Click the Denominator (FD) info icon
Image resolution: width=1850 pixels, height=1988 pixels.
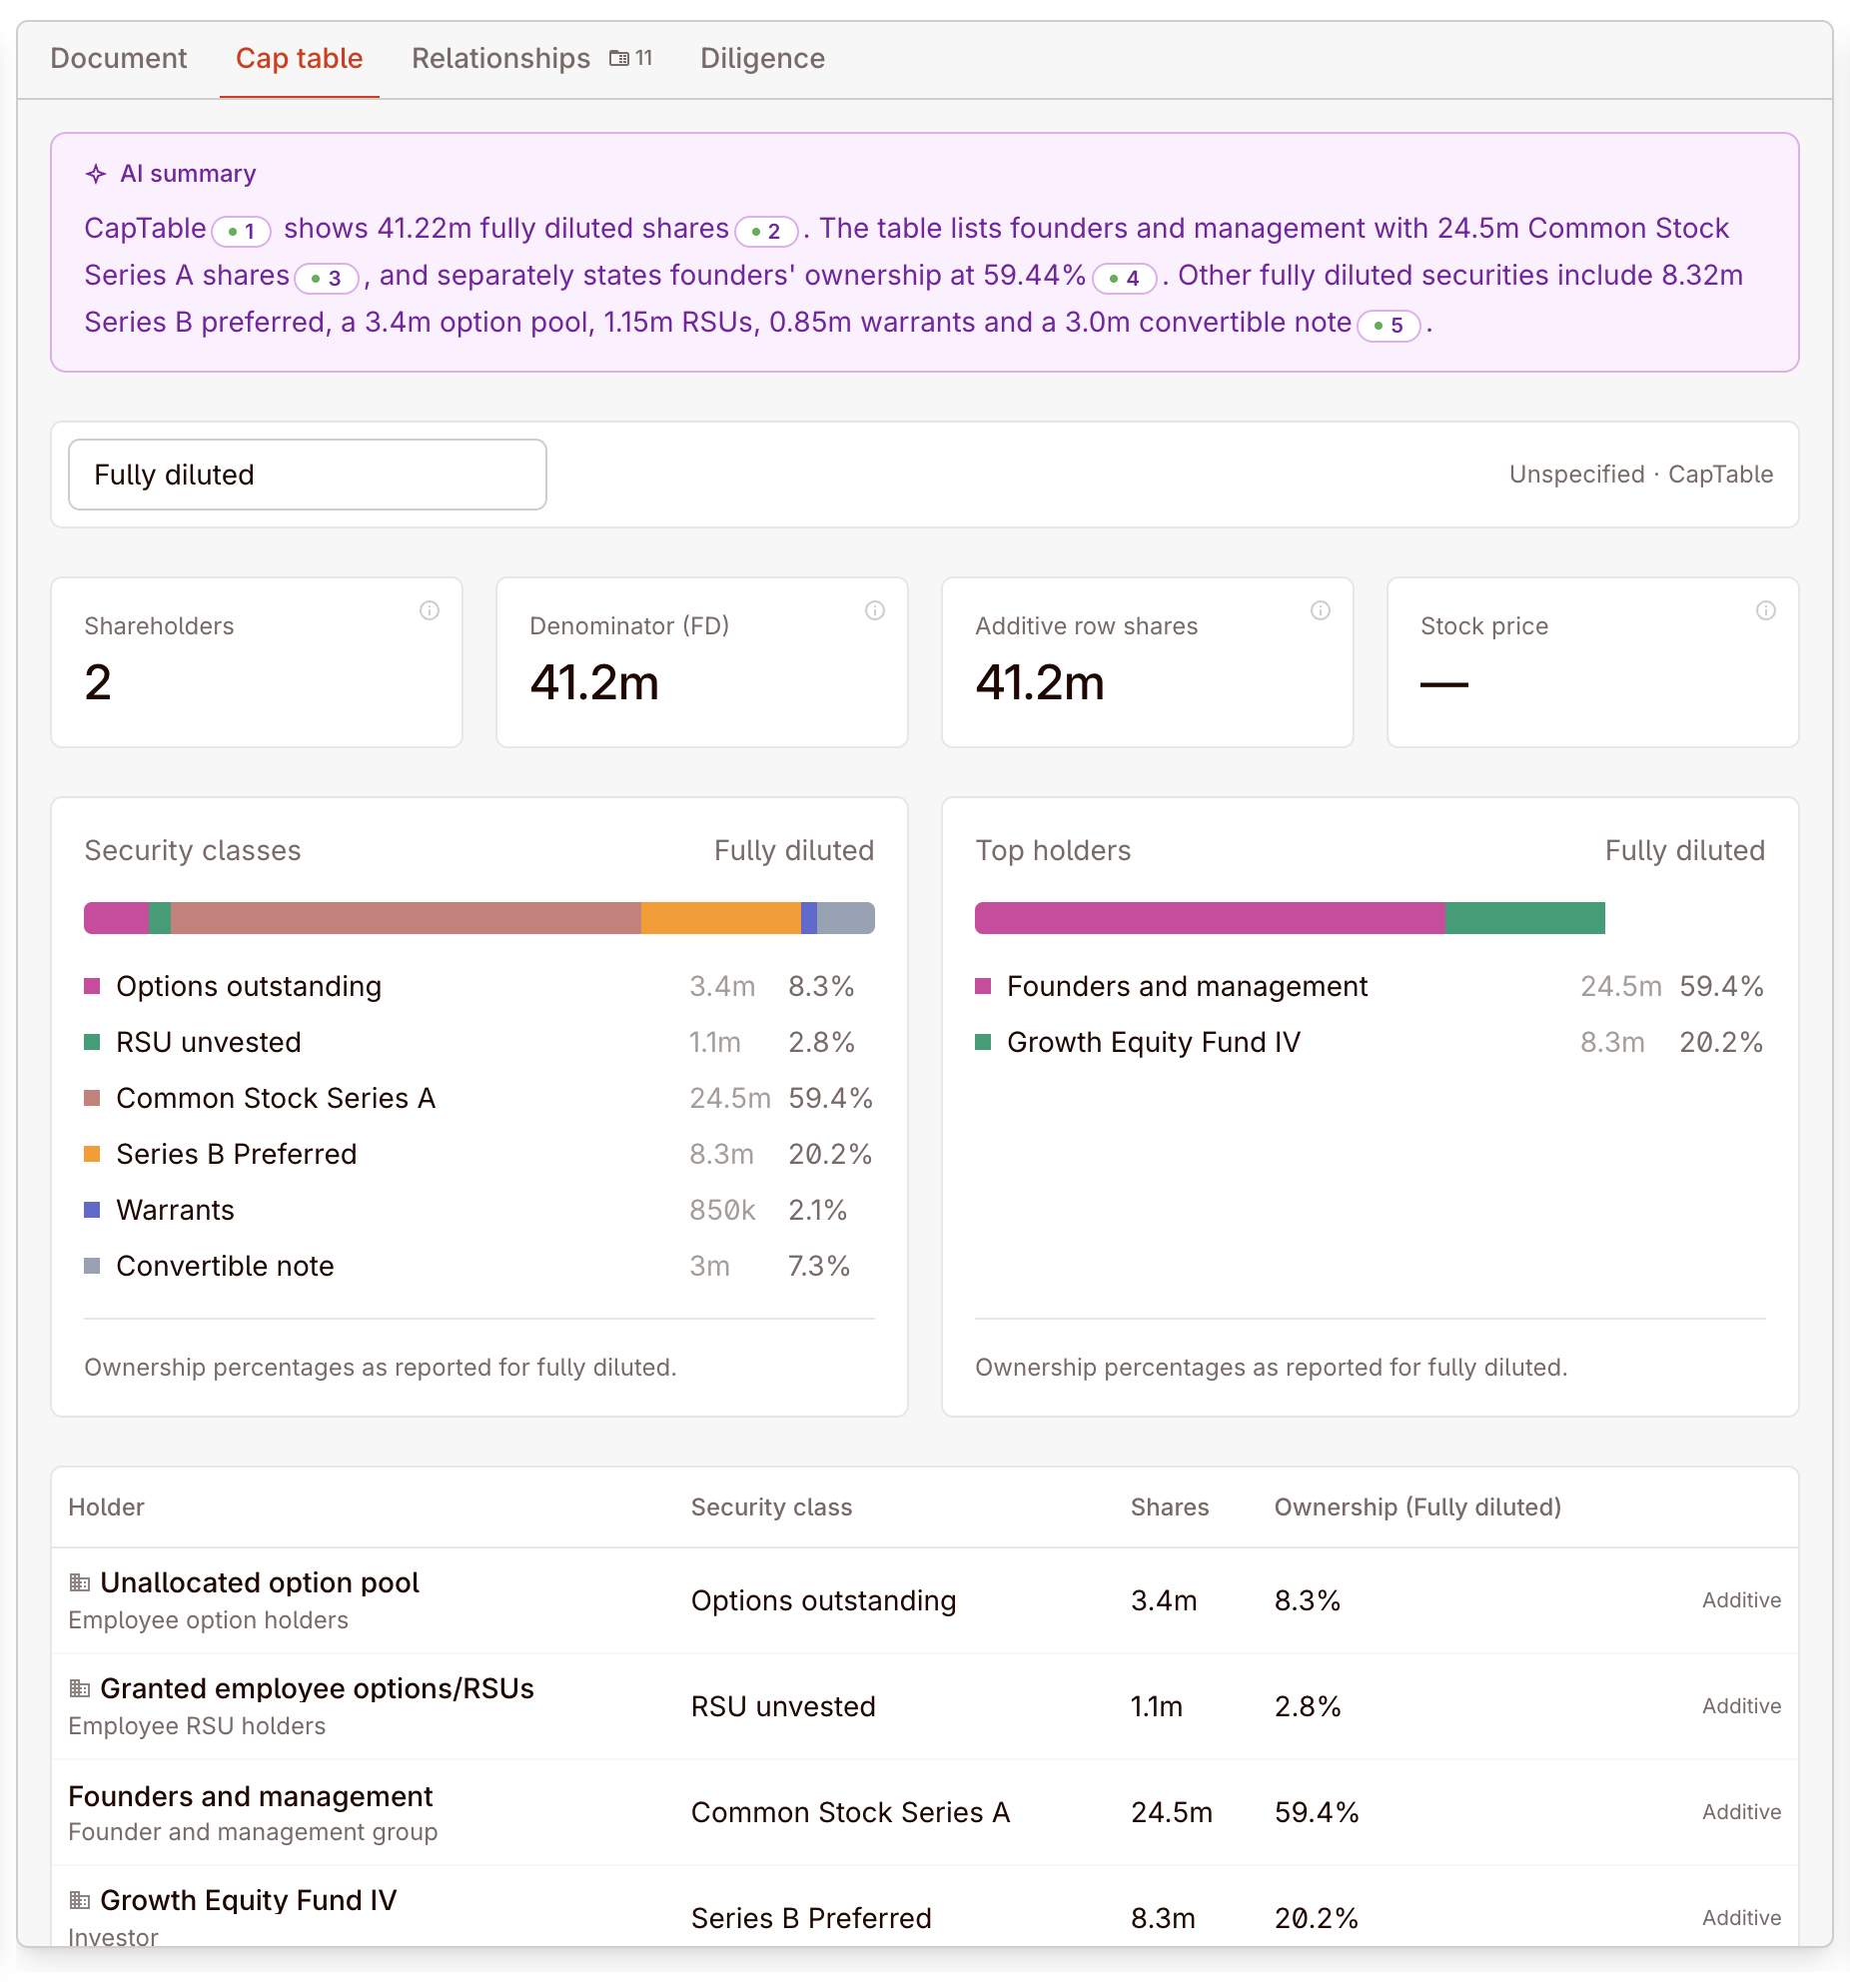(x=874, y=610)
